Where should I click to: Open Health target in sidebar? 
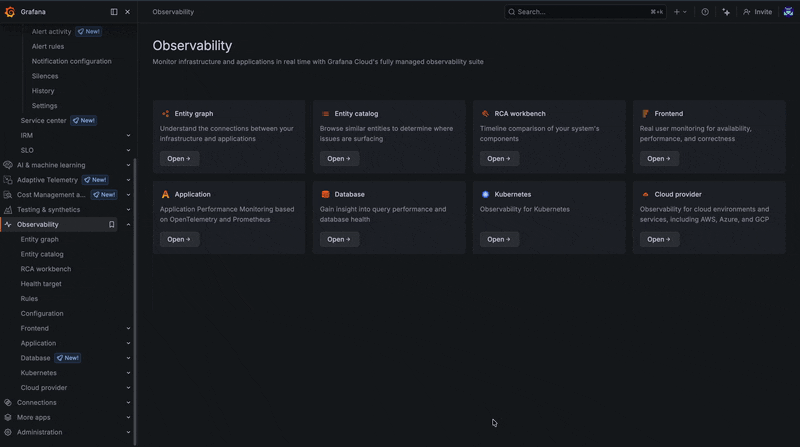pyautogui.click(x=41, y=284)
